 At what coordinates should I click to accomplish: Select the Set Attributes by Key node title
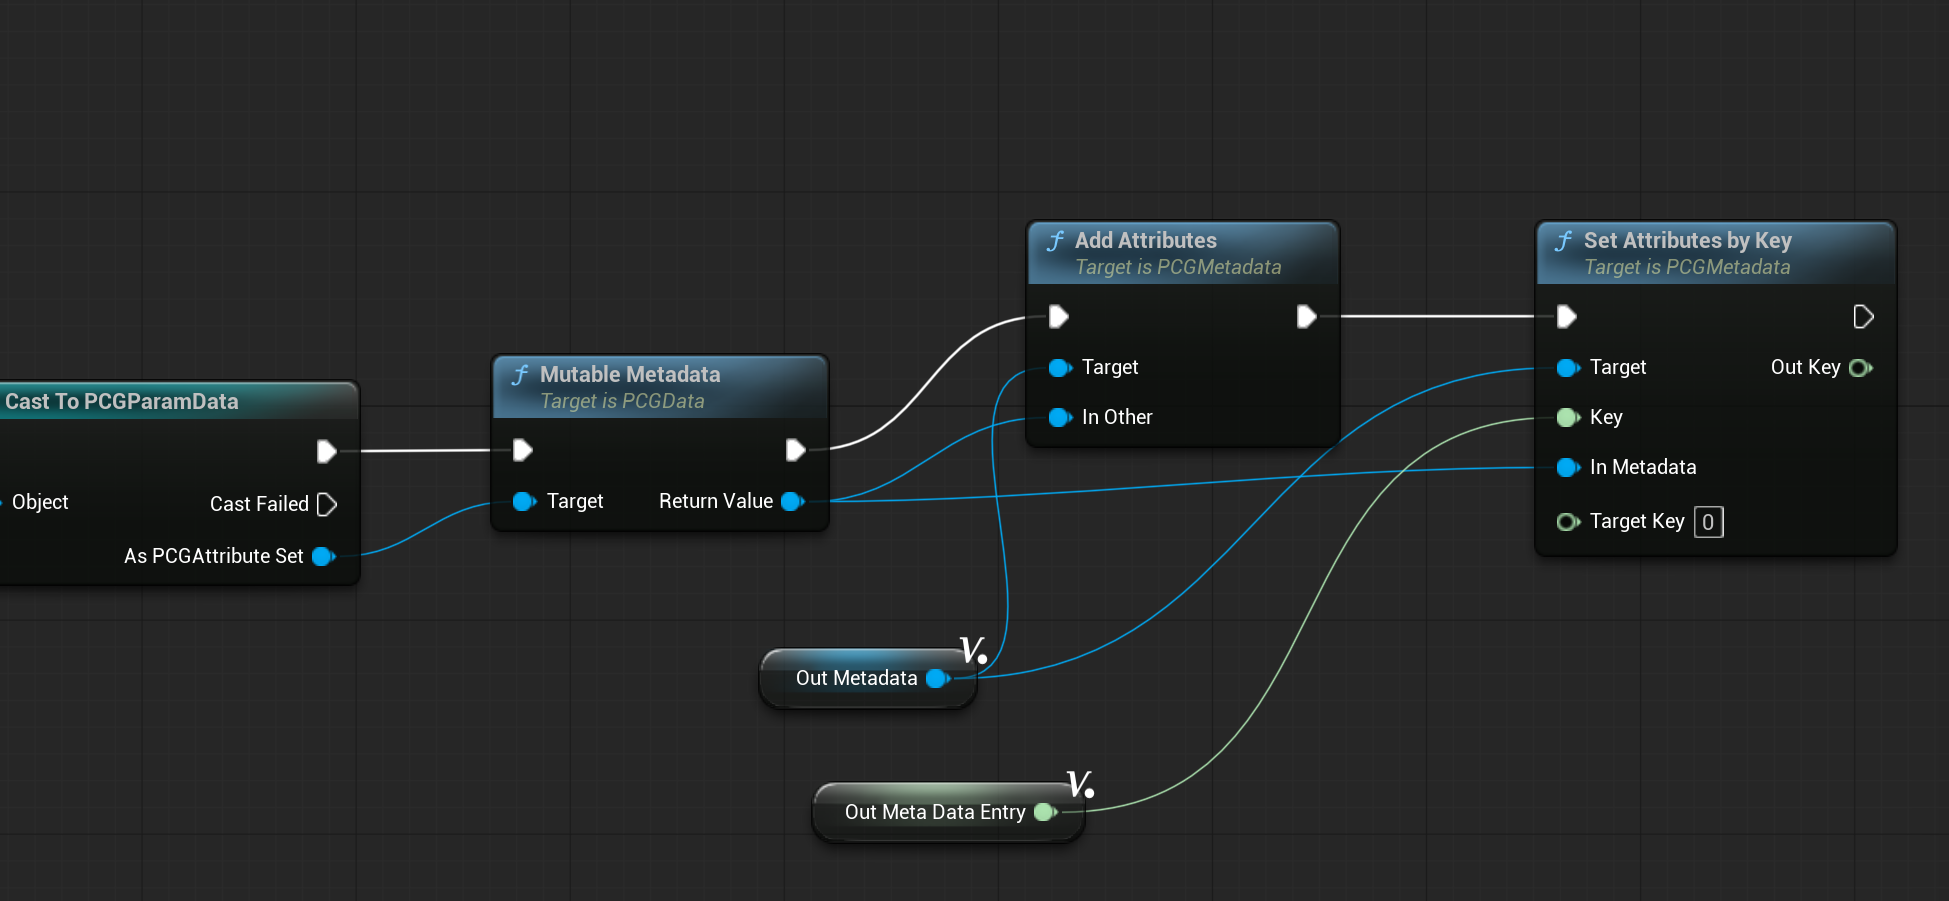(1687, 241)
